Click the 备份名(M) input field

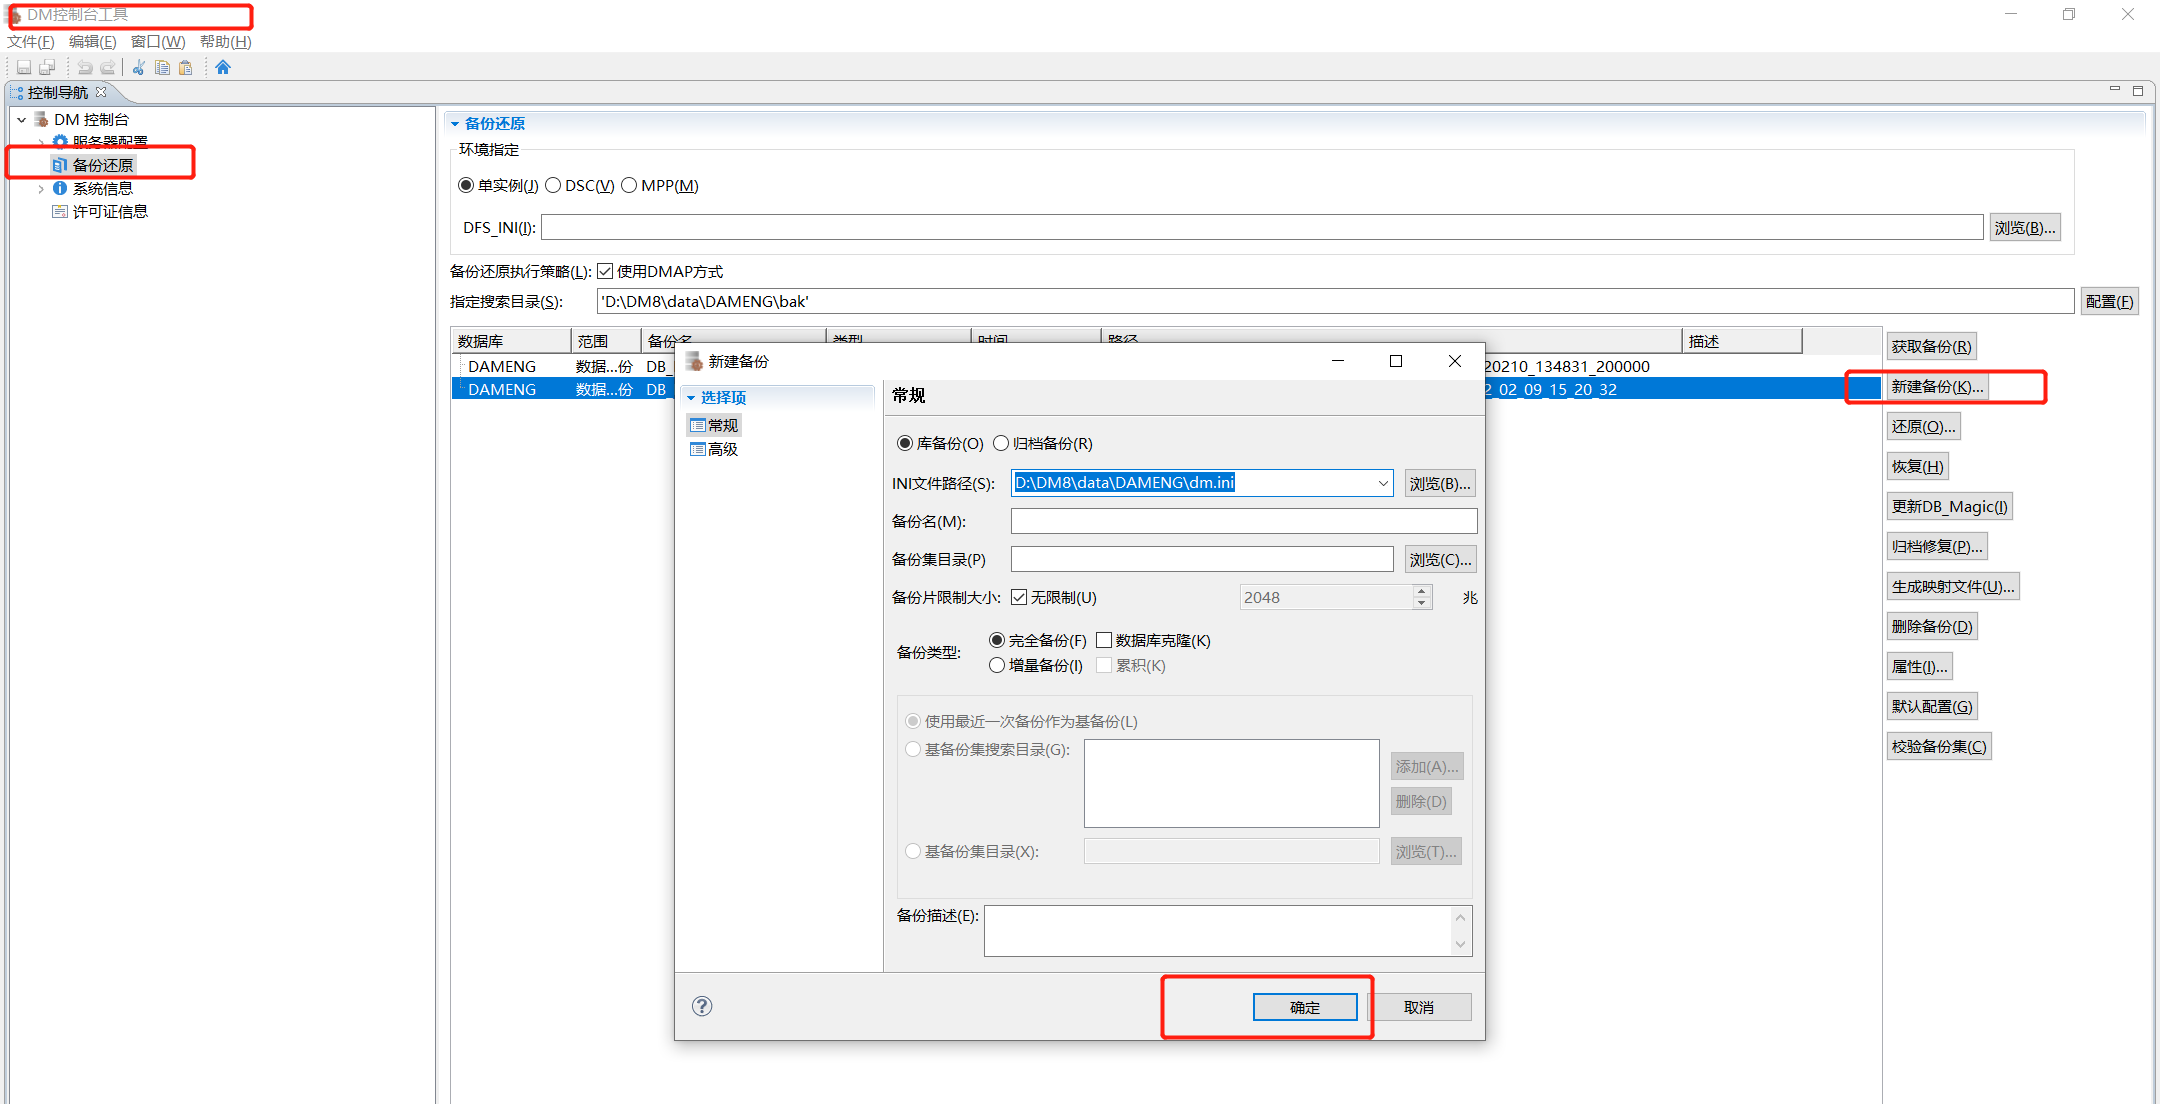[x=1243, y=521]
